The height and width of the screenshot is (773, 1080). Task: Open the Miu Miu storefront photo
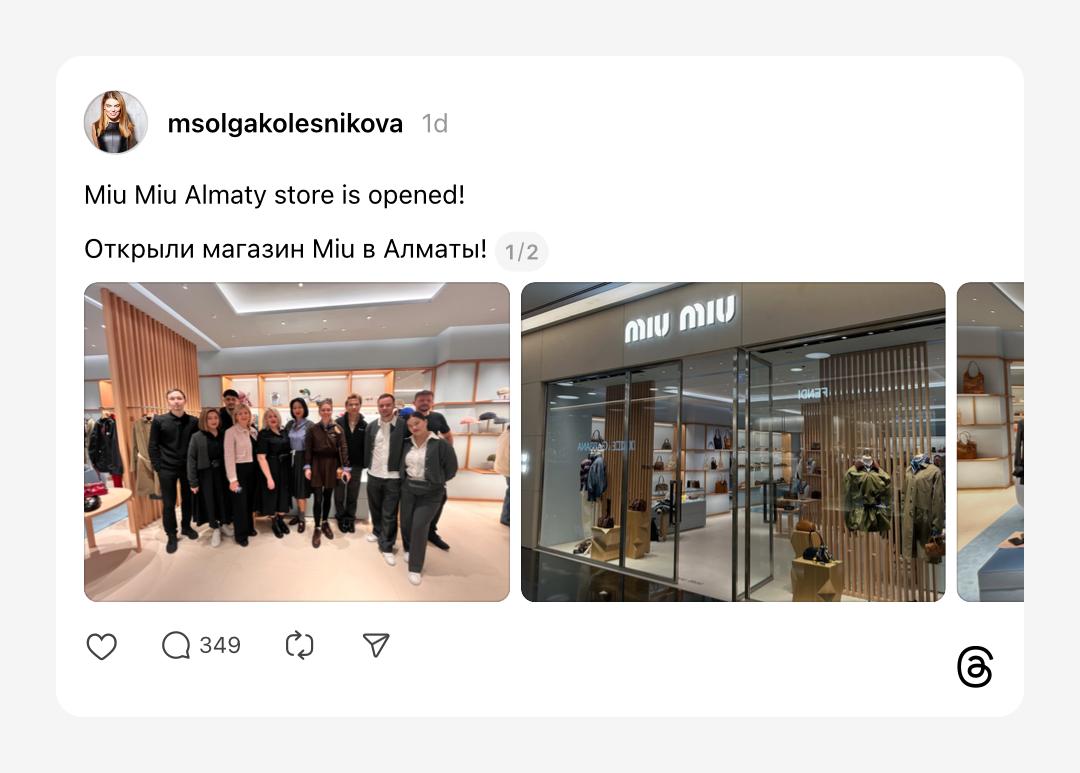point(733,442)
